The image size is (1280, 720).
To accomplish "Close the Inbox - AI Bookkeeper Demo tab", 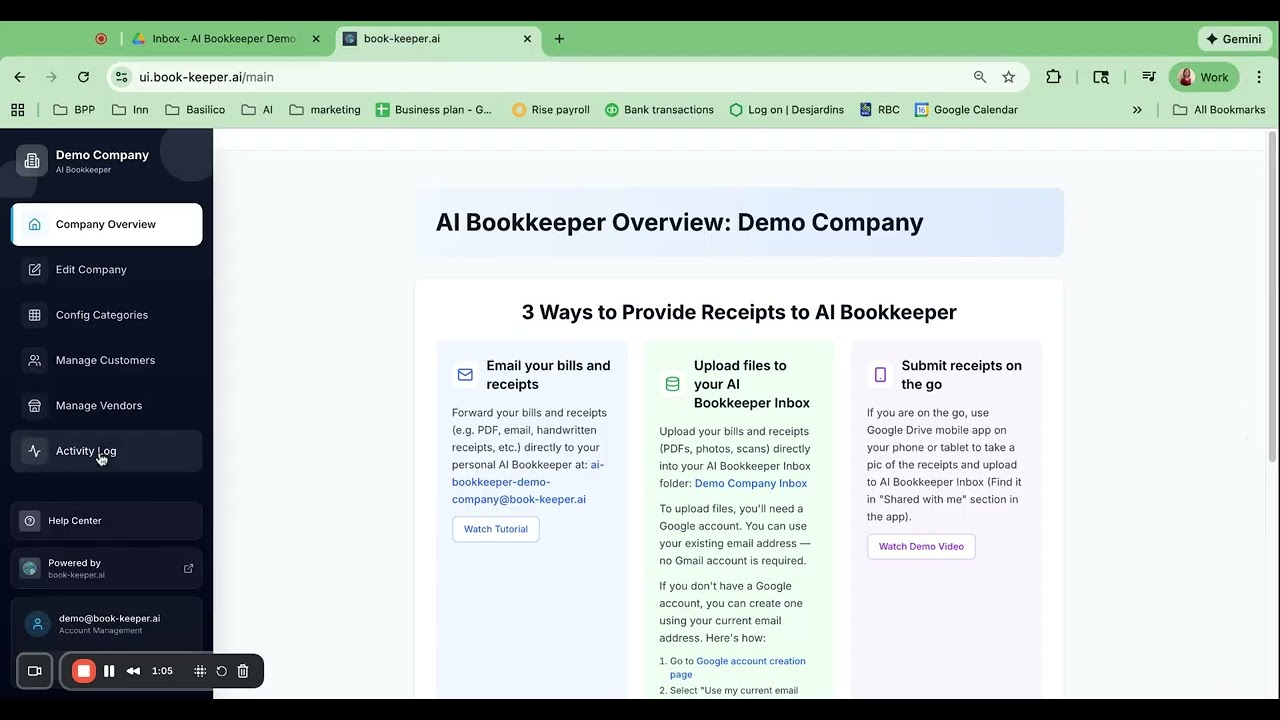I will 316,39.
